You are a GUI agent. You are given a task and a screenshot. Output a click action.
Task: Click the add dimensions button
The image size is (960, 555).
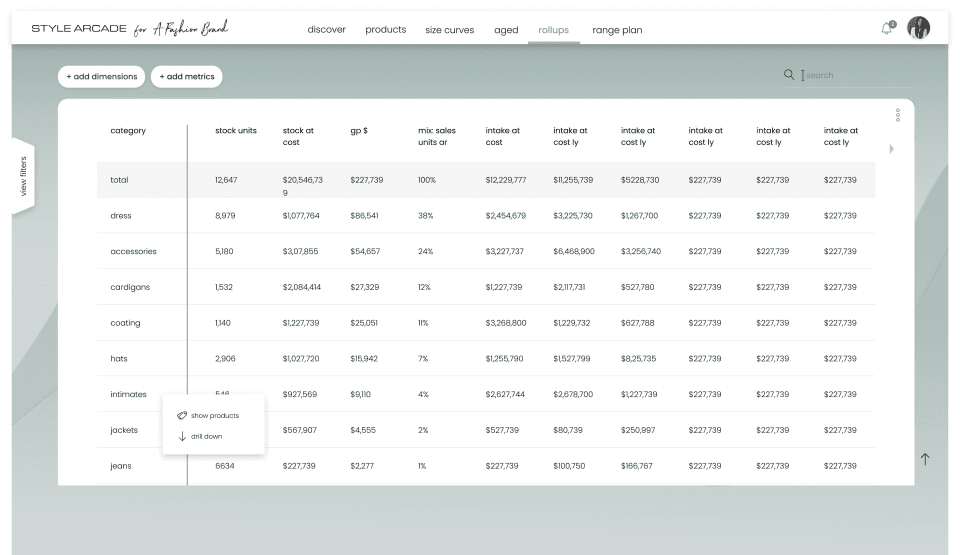[x=102, y=77]
